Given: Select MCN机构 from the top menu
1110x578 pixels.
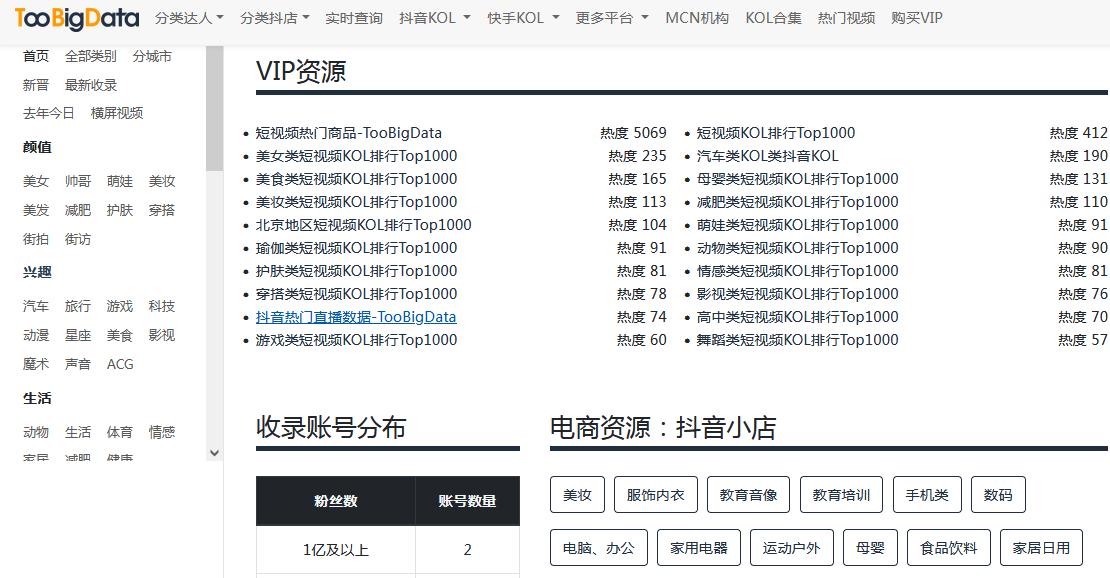Looking at the screenshot, I should click(696, 17).
